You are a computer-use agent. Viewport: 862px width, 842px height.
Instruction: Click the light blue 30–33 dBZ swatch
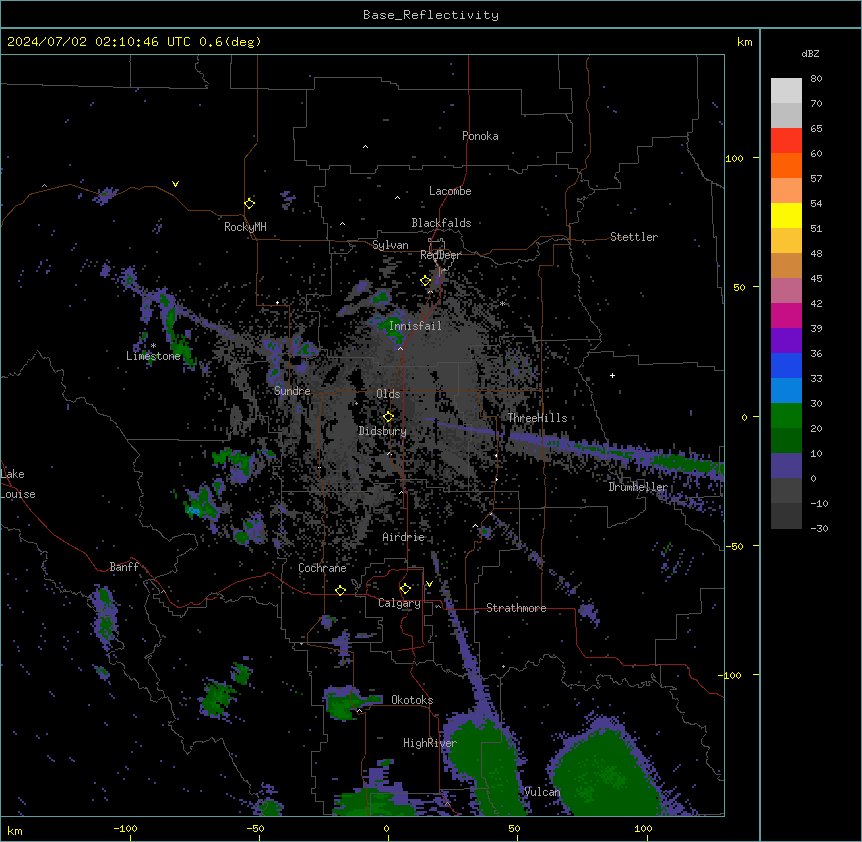786,391
